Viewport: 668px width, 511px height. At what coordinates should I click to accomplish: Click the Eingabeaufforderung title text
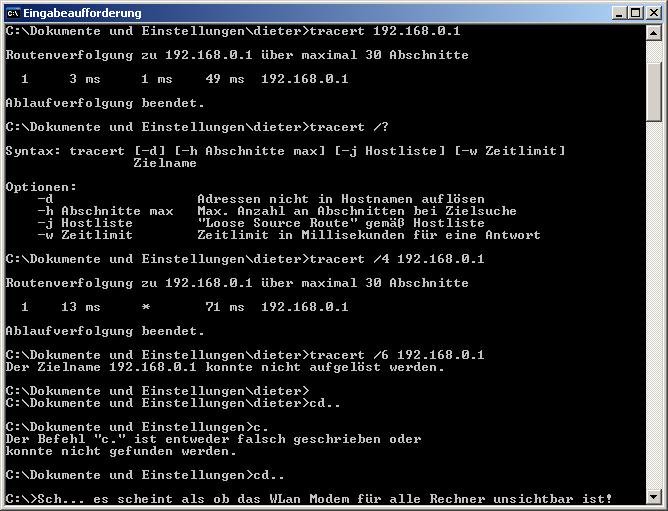82,13
